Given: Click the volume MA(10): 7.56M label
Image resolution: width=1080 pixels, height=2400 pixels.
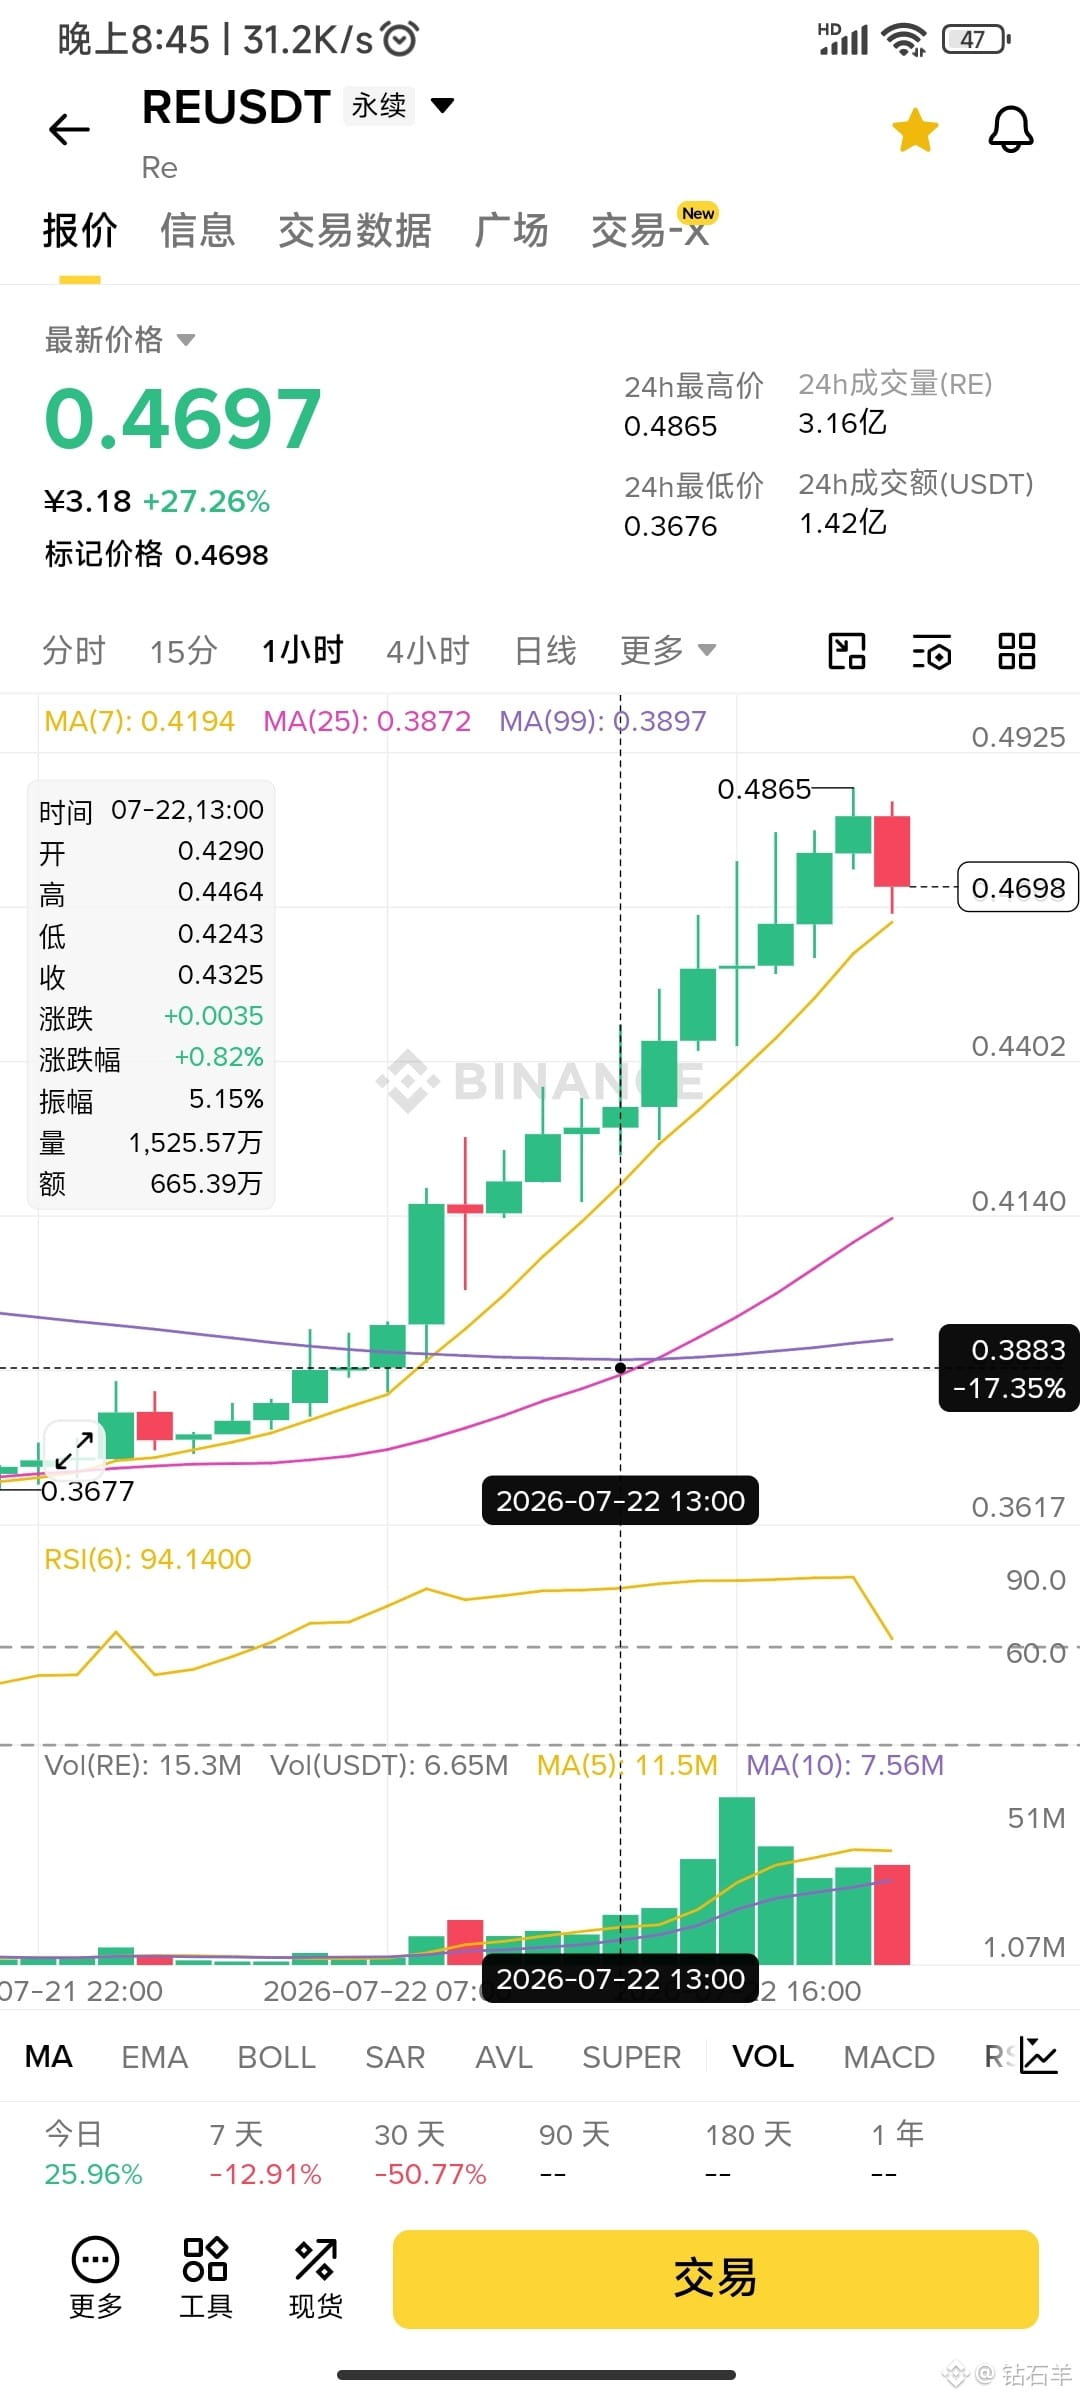Looking at the screenshot, I should point(845,1765).
